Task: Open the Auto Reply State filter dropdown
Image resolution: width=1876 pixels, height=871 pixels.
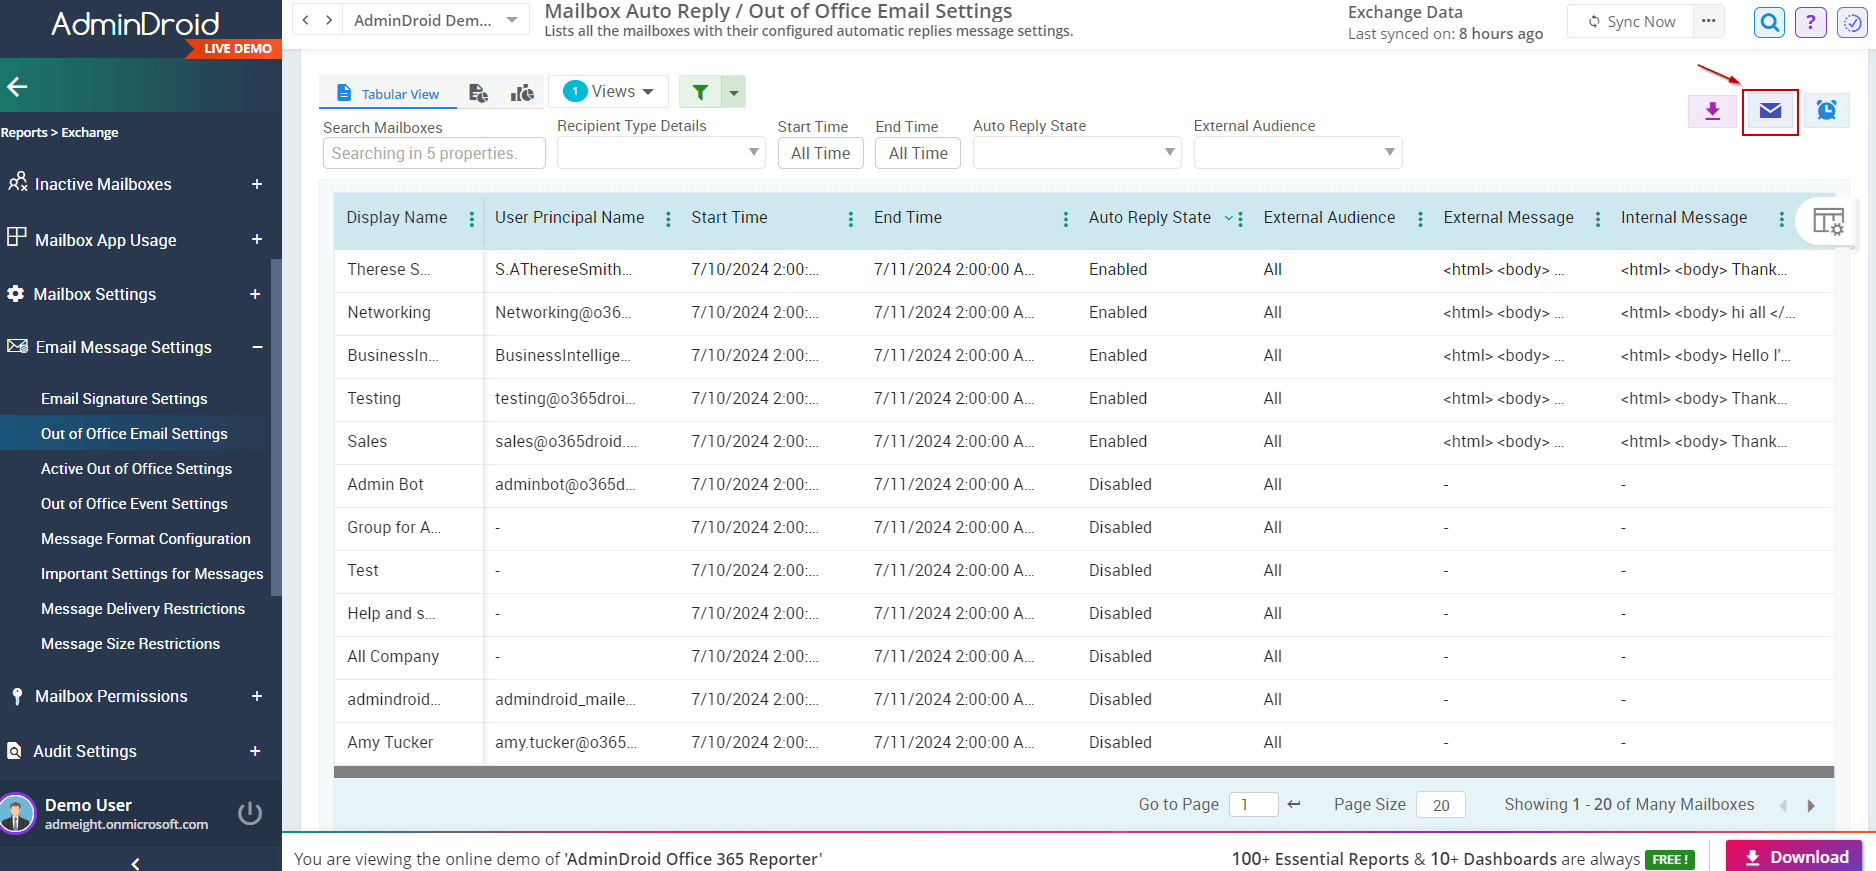Action: [x=1077, y=153]
